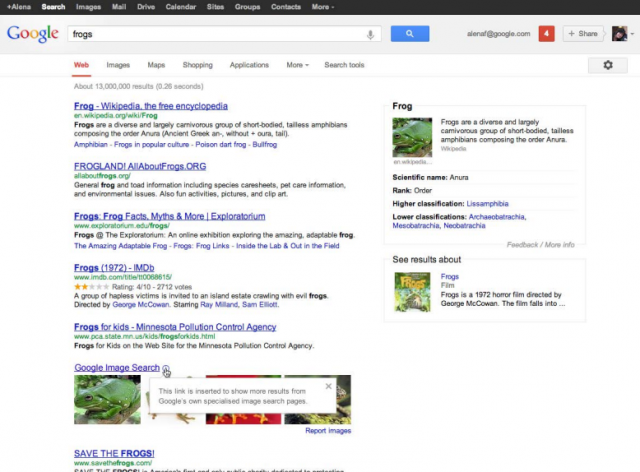Click the Frogs film link in See results about

point(449,276)
